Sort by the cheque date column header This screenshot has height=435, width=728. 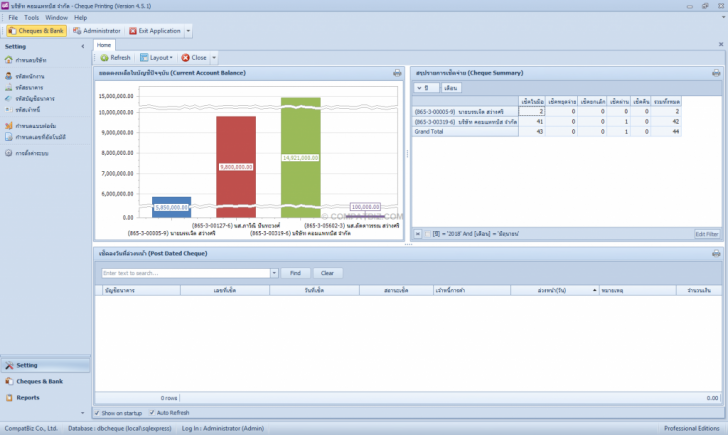[314, 290]
